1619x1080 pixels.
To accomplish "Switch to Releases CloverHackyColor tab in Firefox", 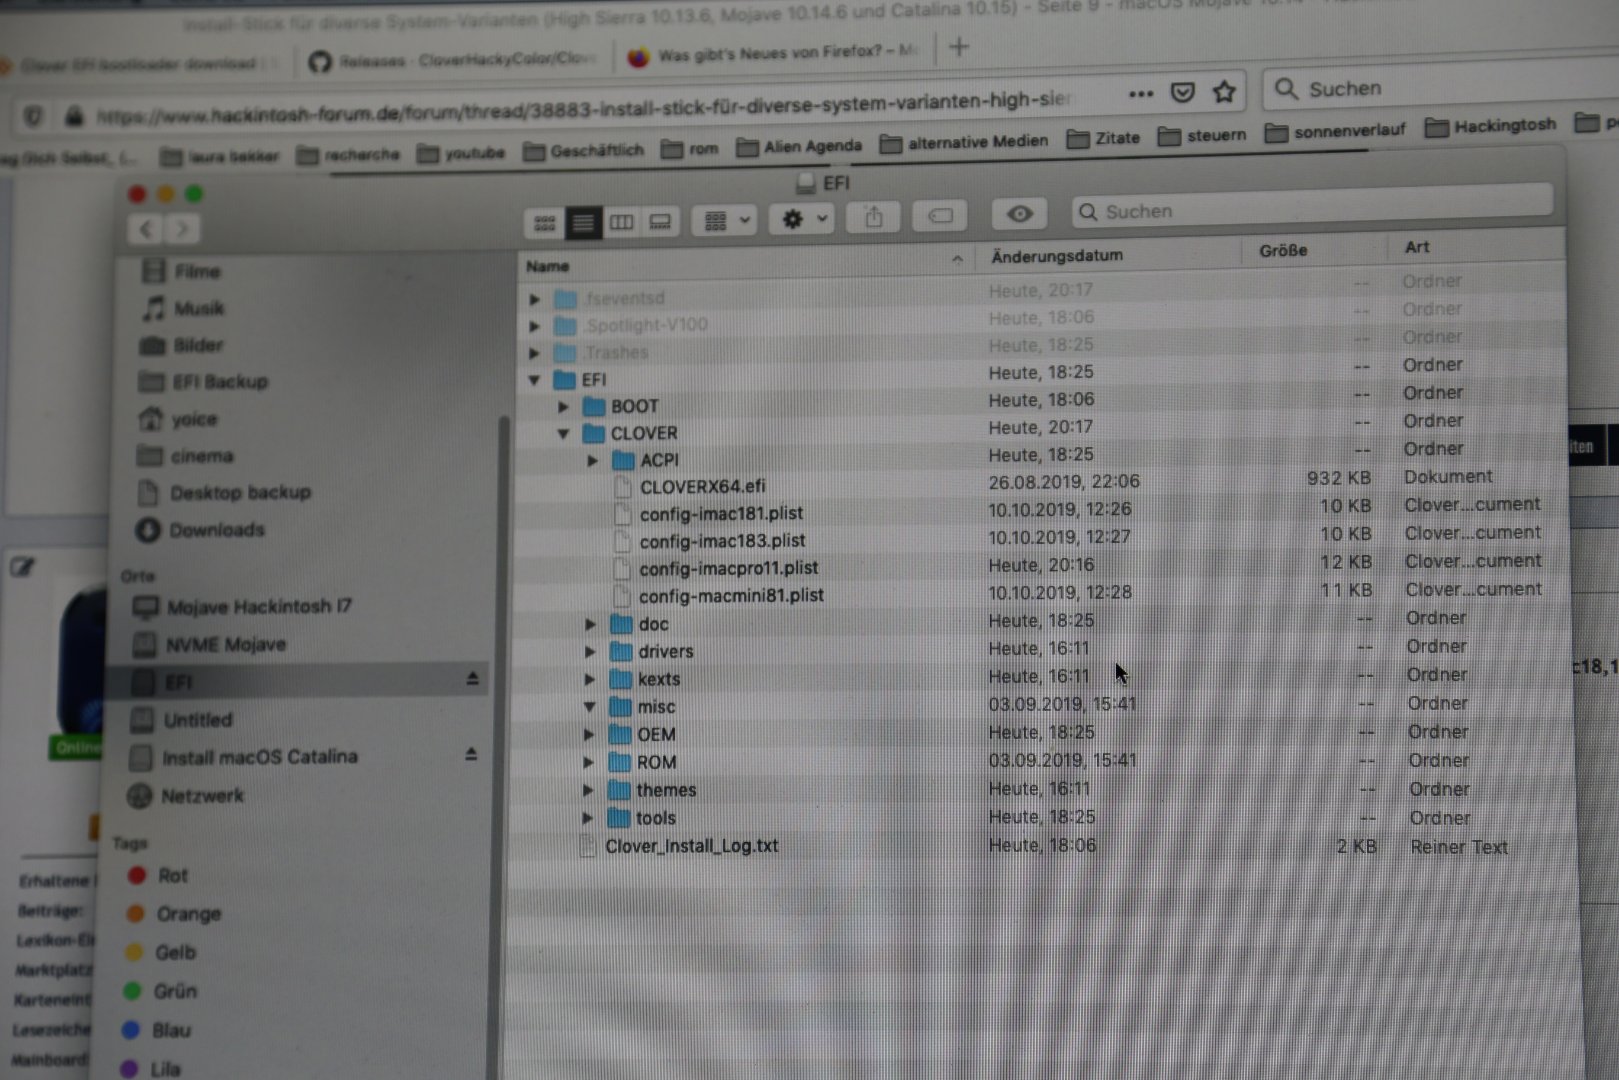I will tap(452, 60).
